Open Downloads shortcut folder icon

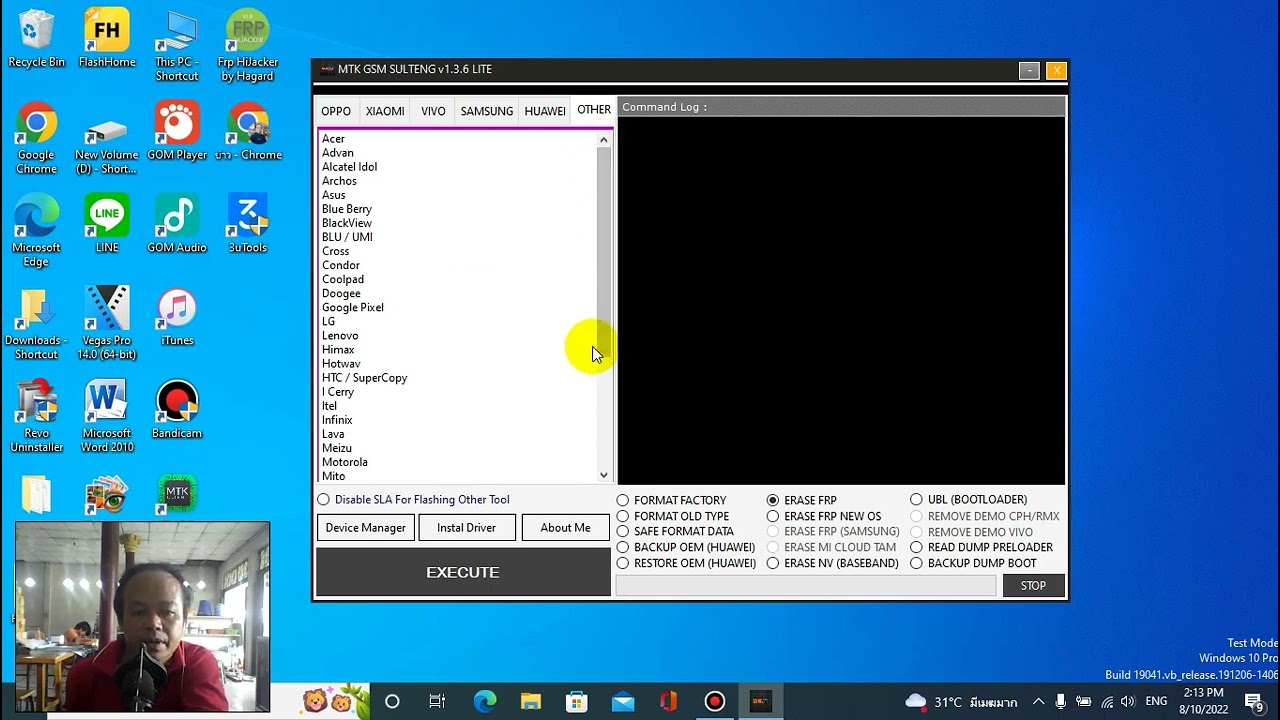[36, 325]
